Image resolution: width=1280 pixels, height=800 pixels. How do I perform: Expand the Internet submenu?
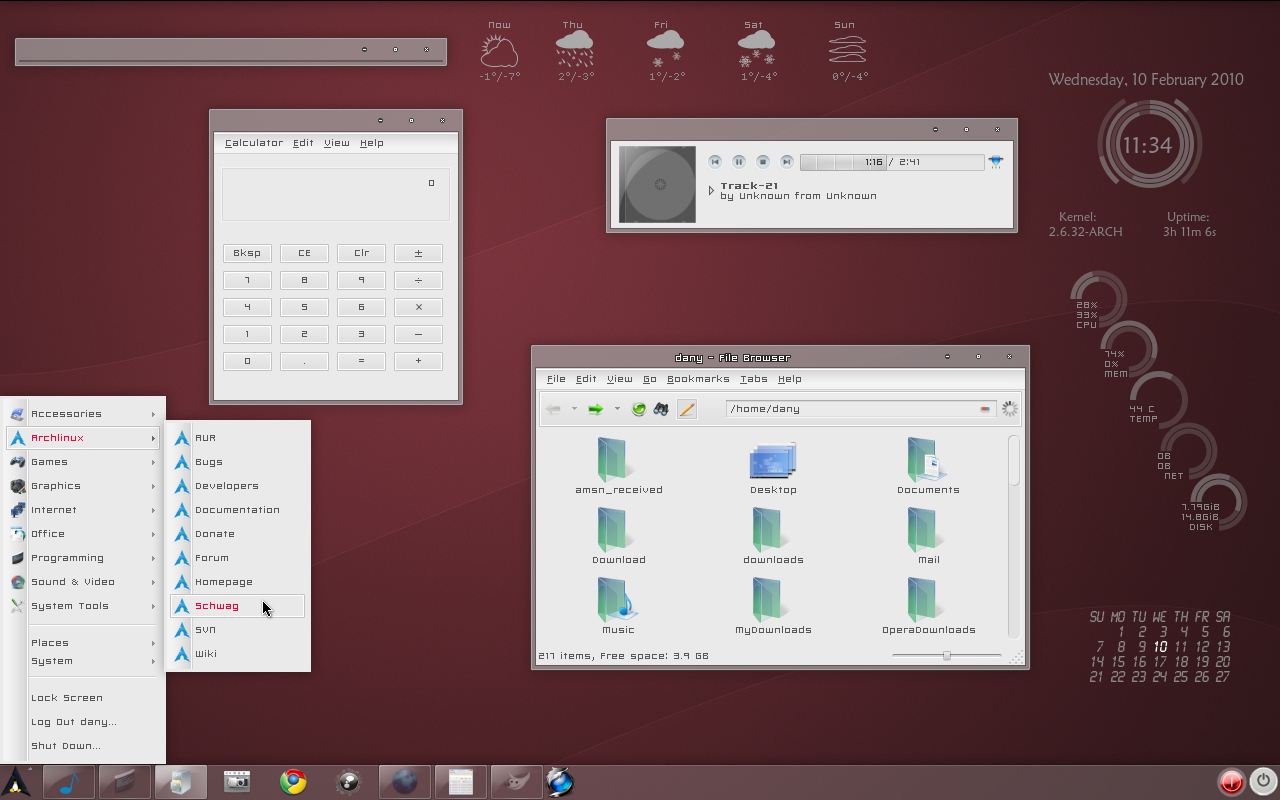84,510
